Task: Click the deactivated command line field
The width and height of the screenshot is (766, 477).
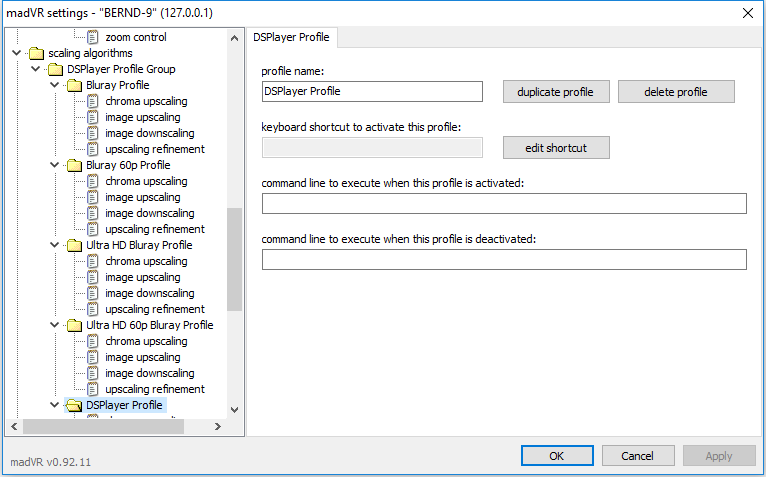Action: pos(504,260)
